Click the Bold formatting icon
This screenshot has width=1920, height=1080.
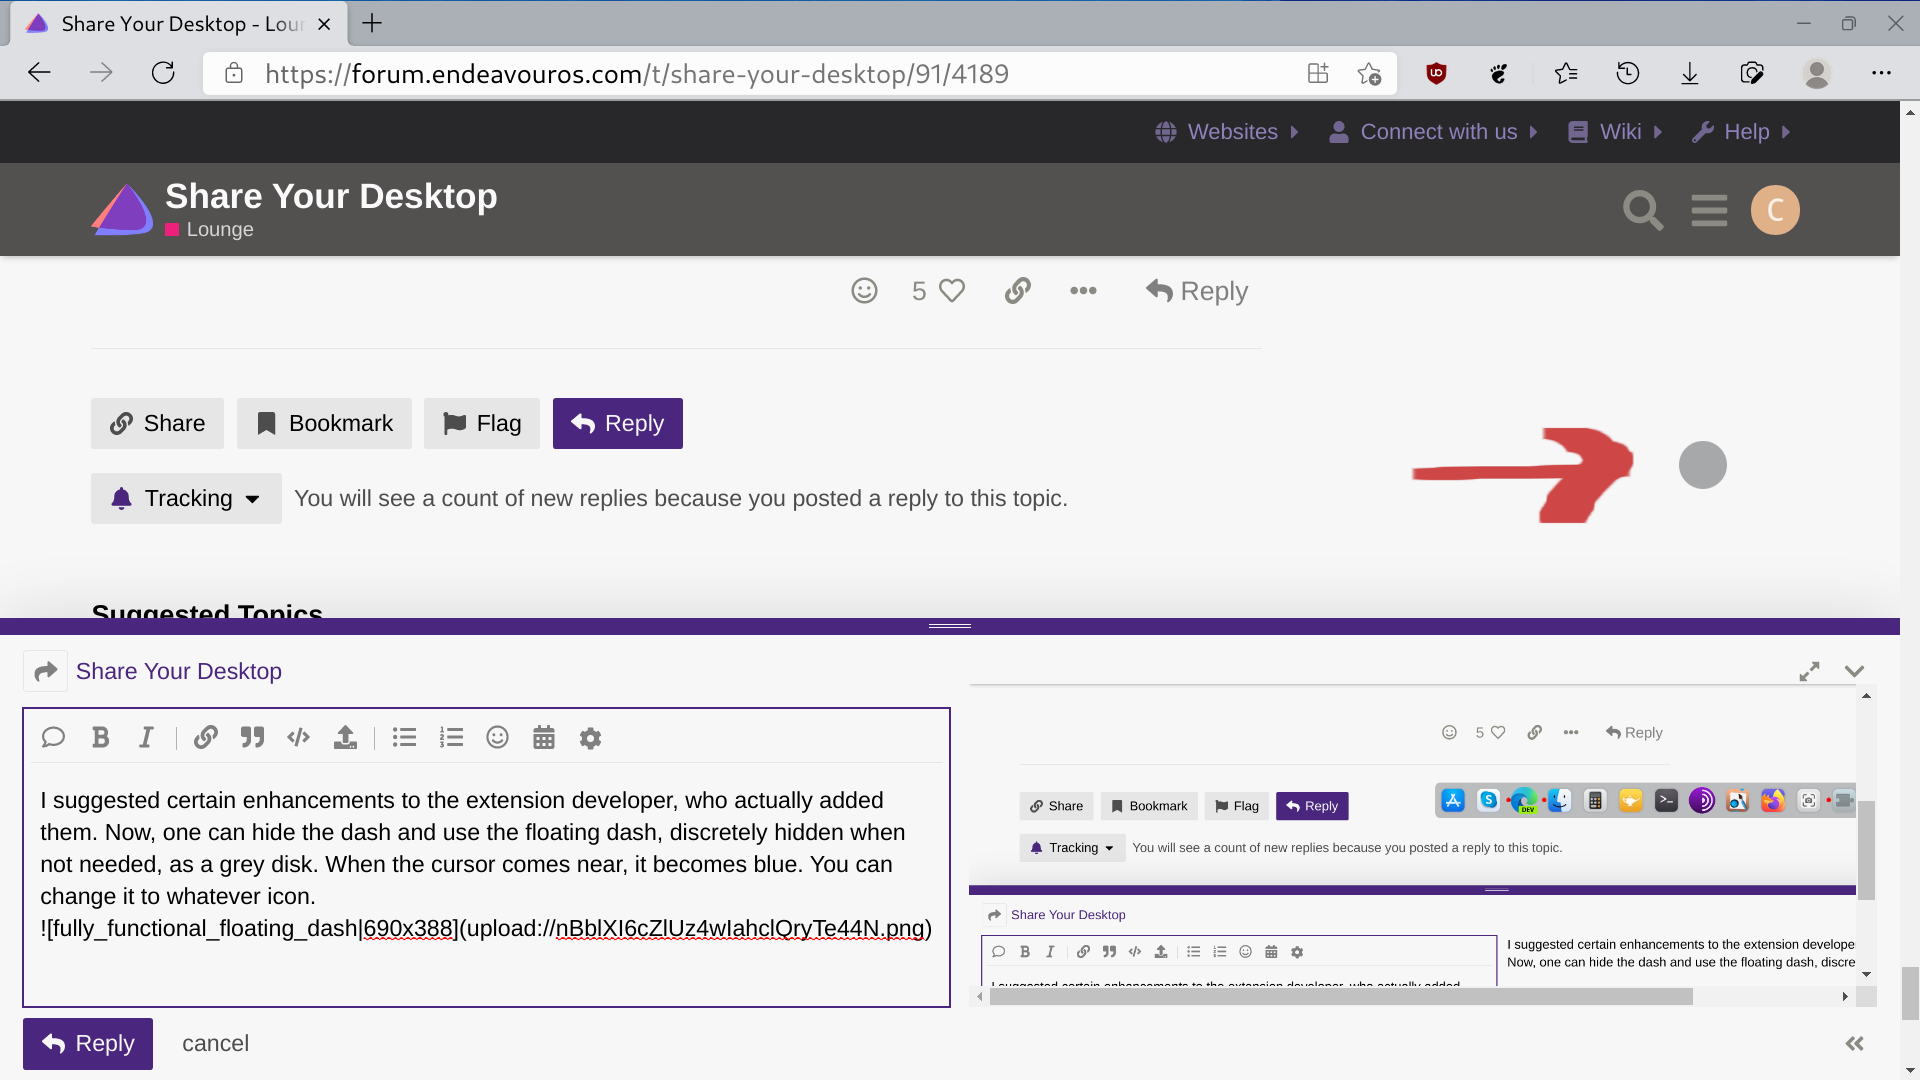point(99,738)
